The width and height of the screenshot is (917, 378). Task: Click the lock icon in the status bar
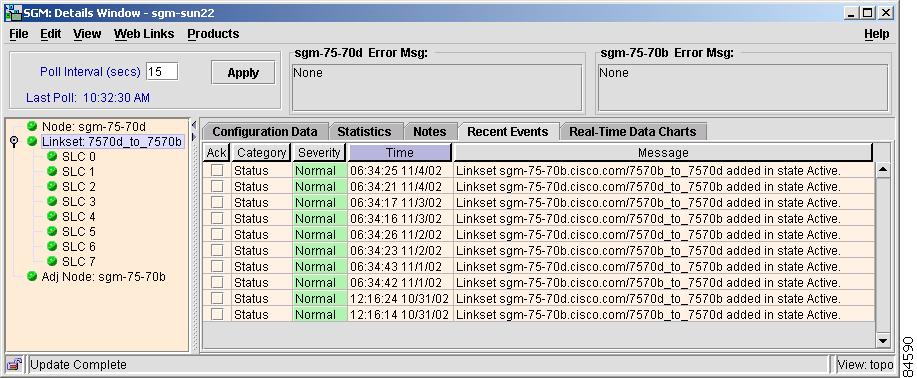click(15, 364)
